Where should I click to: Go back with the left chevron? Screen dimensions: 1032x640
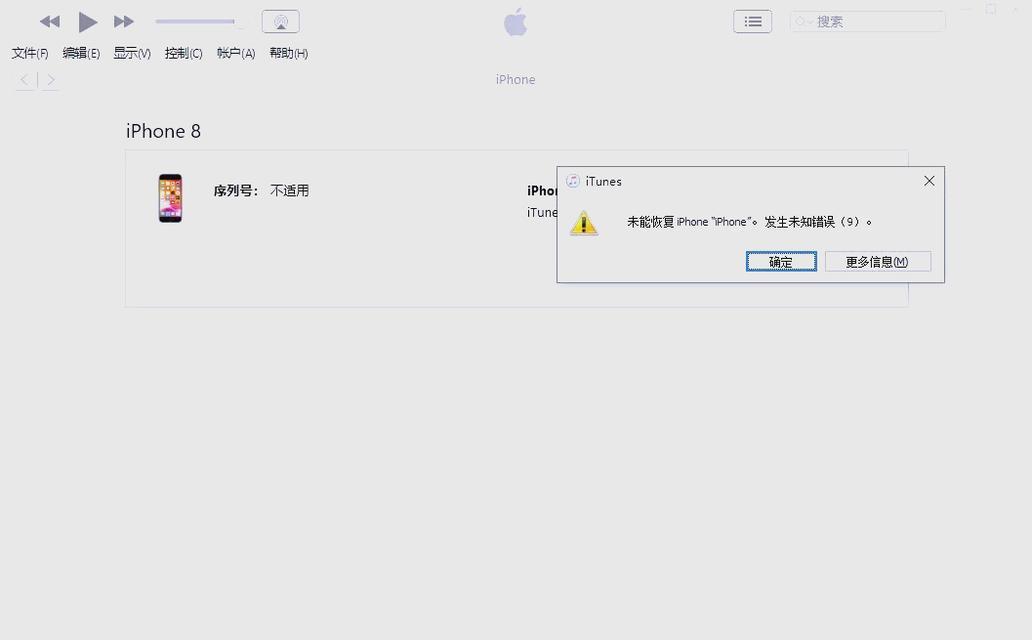pos(24,80)
